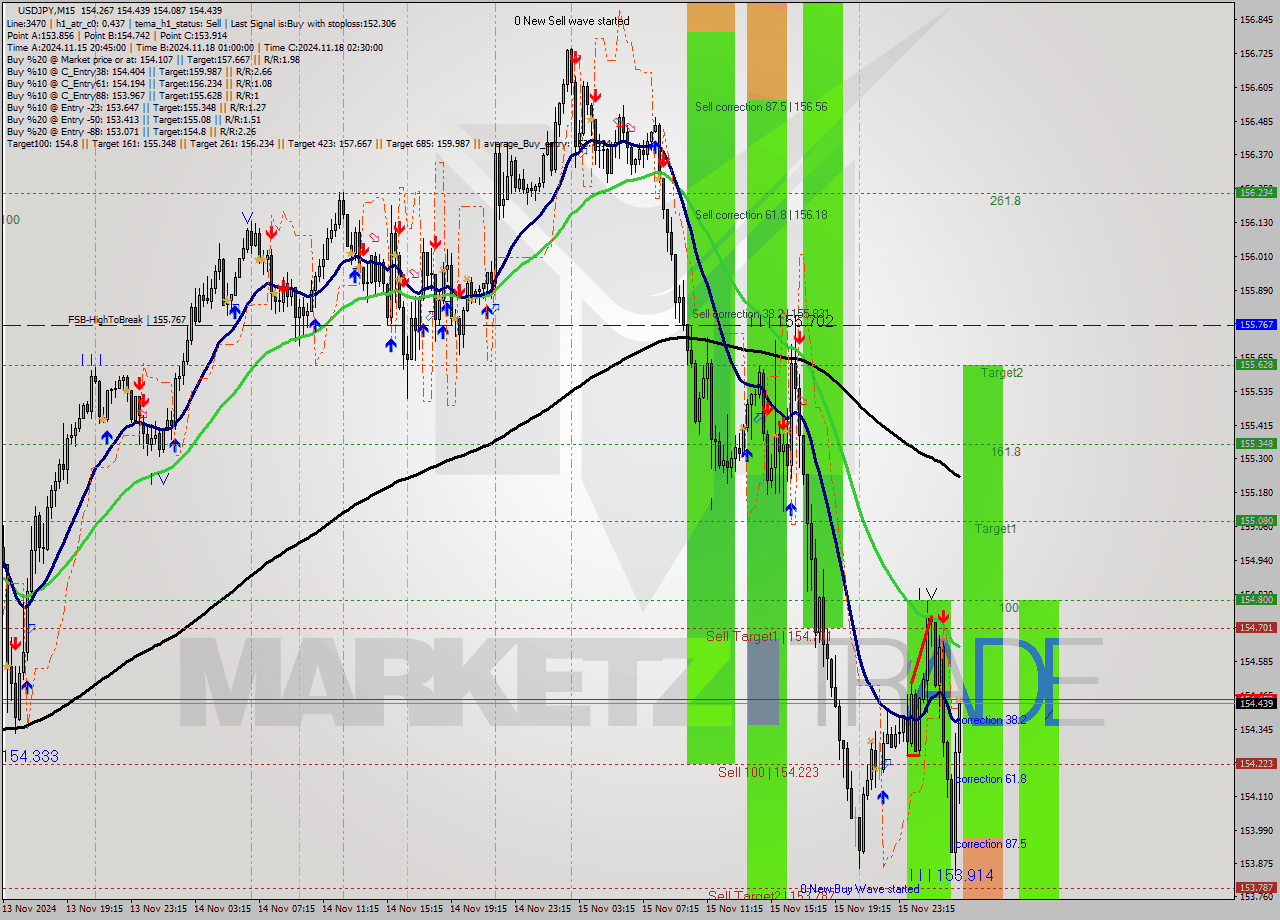Select the Target1 label in green zone
Viewport: 1280px width, 920px height.
coord(995,529)
